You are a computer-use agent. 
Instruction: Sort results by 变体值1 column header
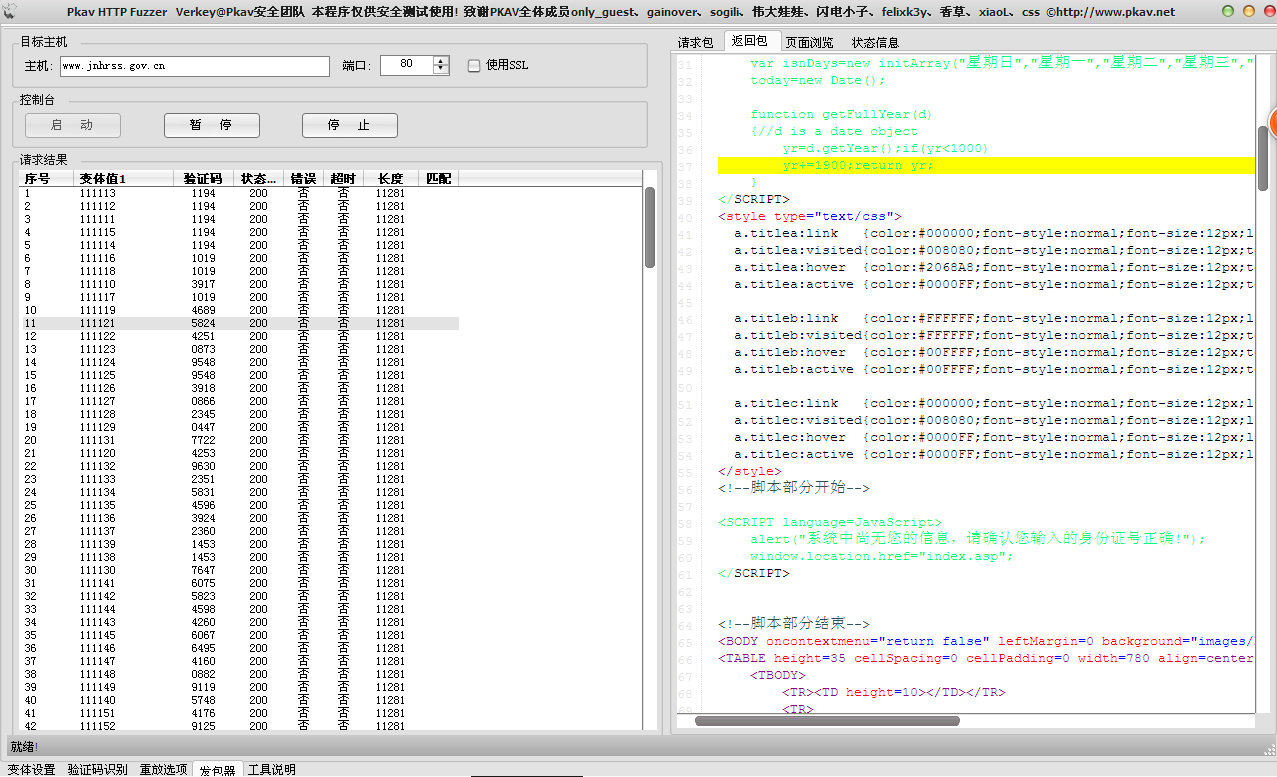(124, 179)
